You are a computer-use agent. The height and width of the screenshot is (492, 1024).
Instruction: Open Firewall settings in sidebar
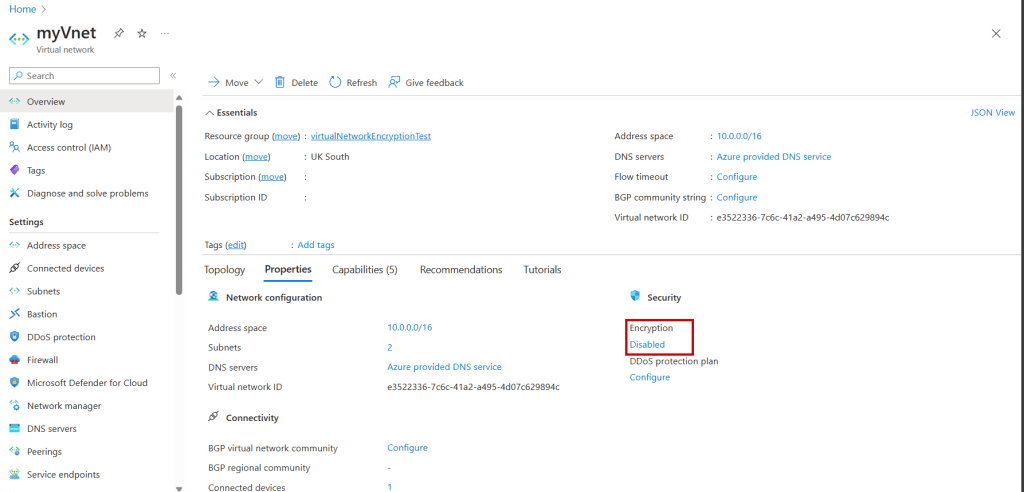[x=42, y=360]
